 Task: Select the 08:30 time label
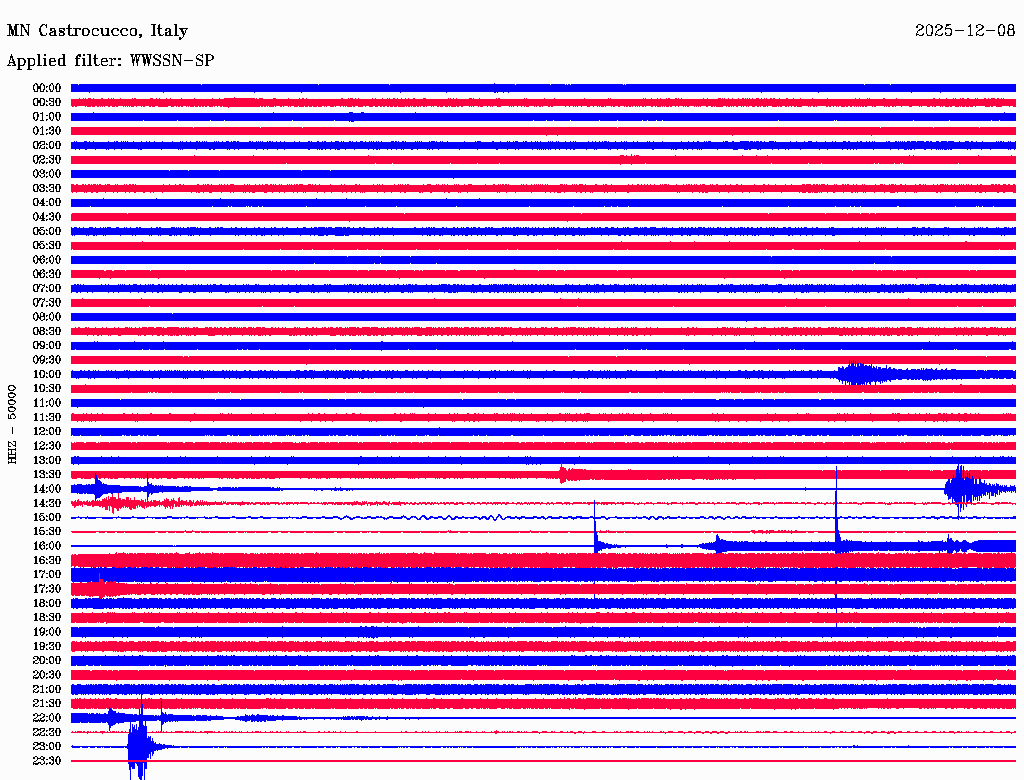(x=47, y=331)
